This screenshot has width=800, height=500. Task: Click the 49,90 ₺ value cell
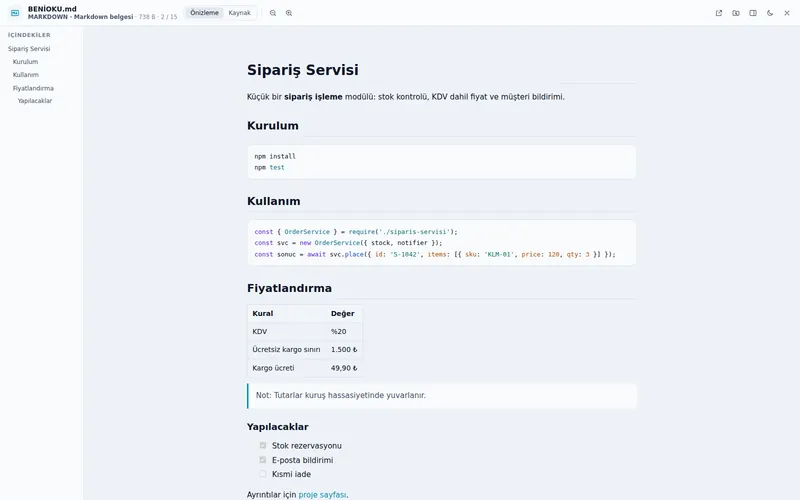tap(344, 368)
